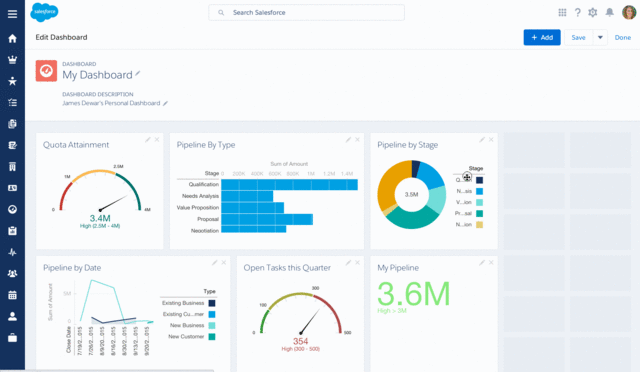The height and width of the screenshot is (372, 640).
Task: Expand the Save dropdown arrow
Action: click(x=600, y=38)
